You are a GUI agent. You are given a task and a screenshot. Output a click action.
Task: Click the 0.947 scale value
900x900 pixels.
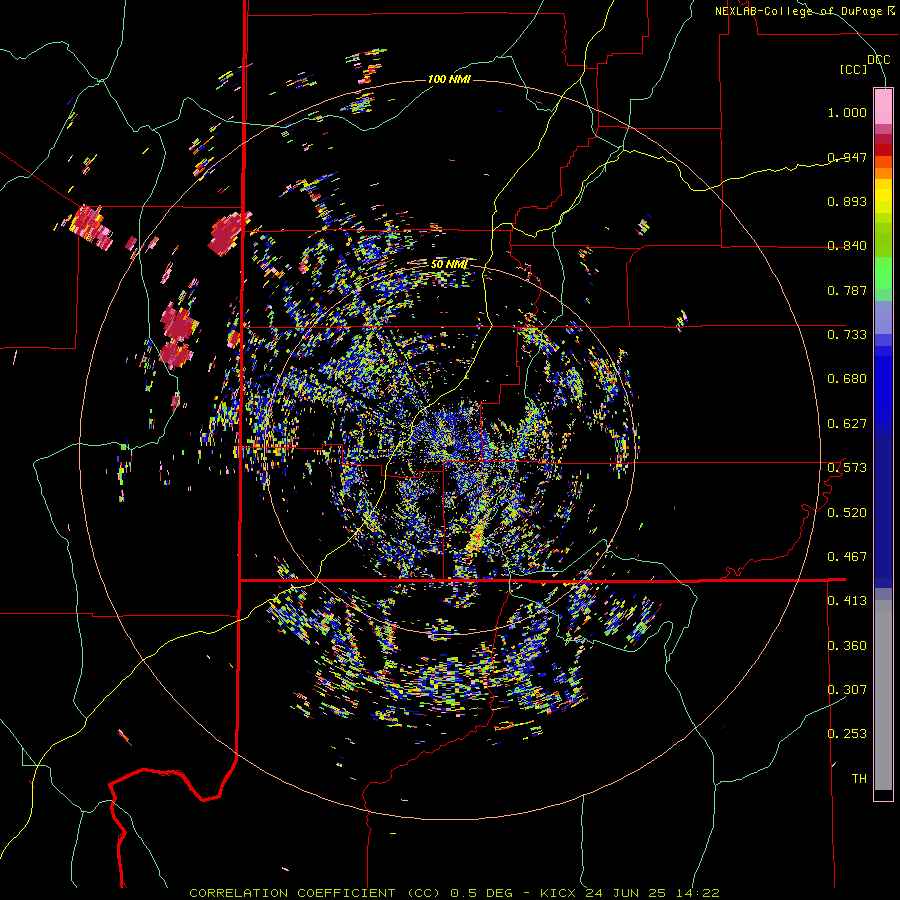click(x=847, y=157)
